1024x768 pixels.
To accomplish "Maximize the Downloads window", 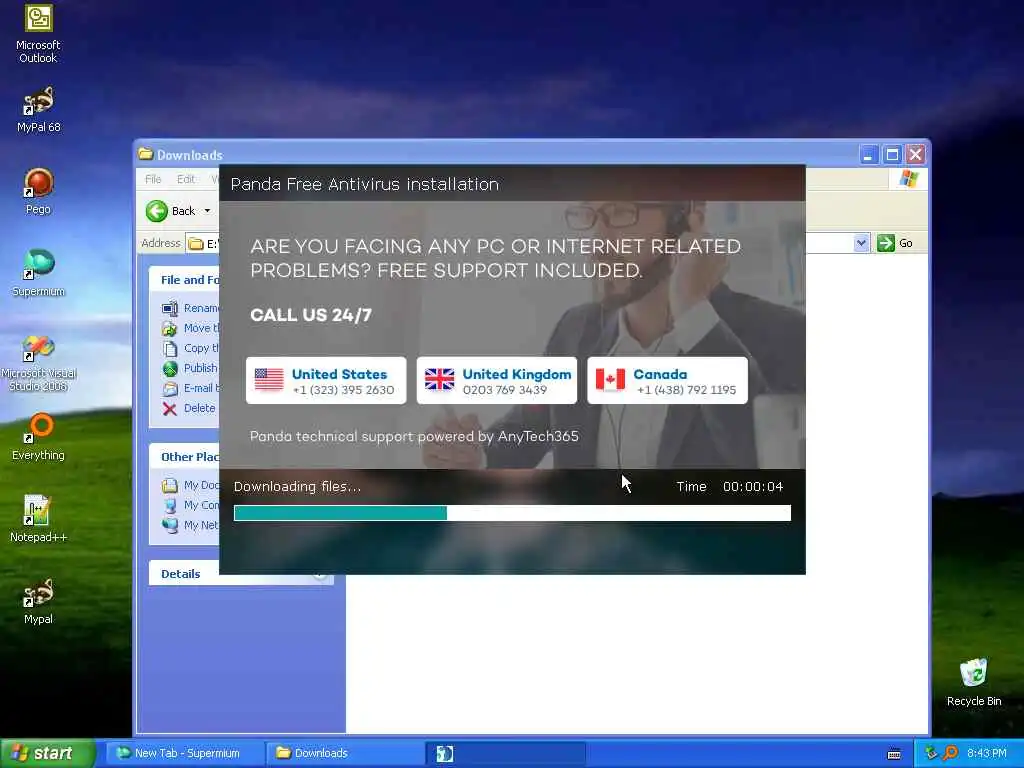I will [x=892, y=155].
